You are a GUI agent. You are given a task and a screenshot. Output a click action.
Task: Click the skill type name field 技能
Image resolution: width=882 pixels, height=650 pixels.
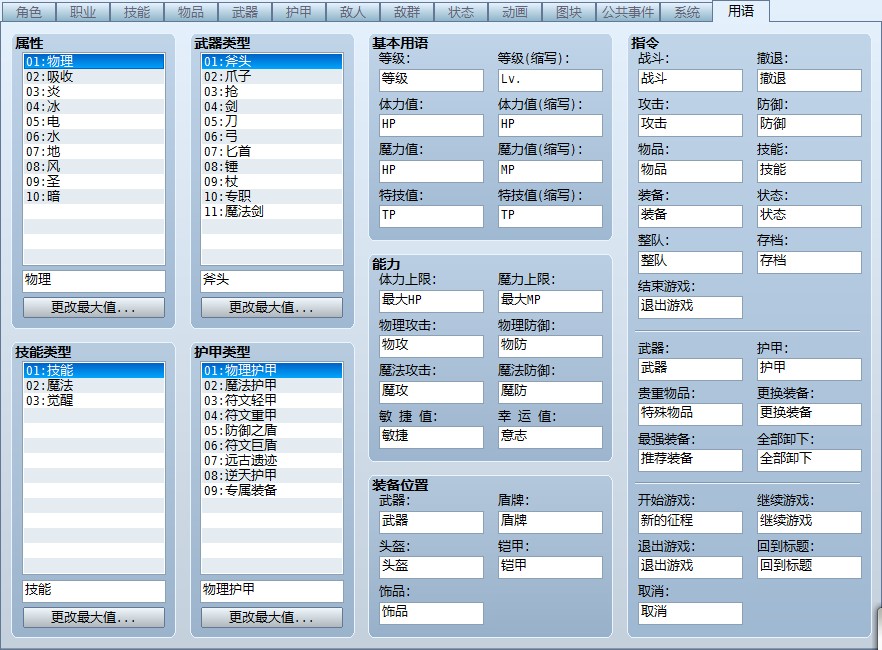pos(94,590)
